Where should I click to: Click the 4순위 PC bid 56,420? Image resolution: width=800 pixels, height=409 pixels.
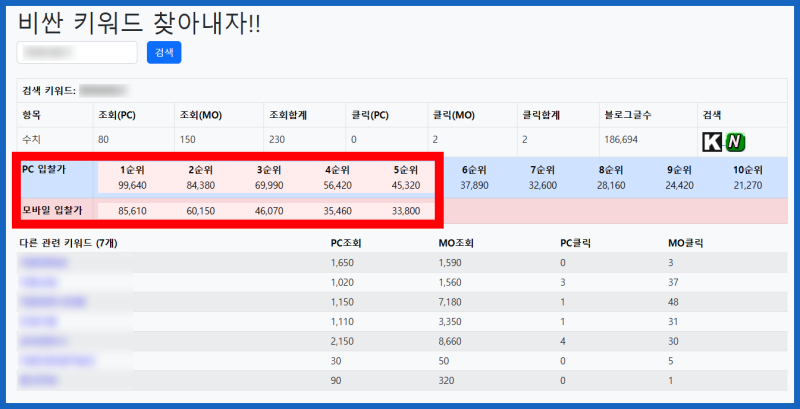(337, 185)
